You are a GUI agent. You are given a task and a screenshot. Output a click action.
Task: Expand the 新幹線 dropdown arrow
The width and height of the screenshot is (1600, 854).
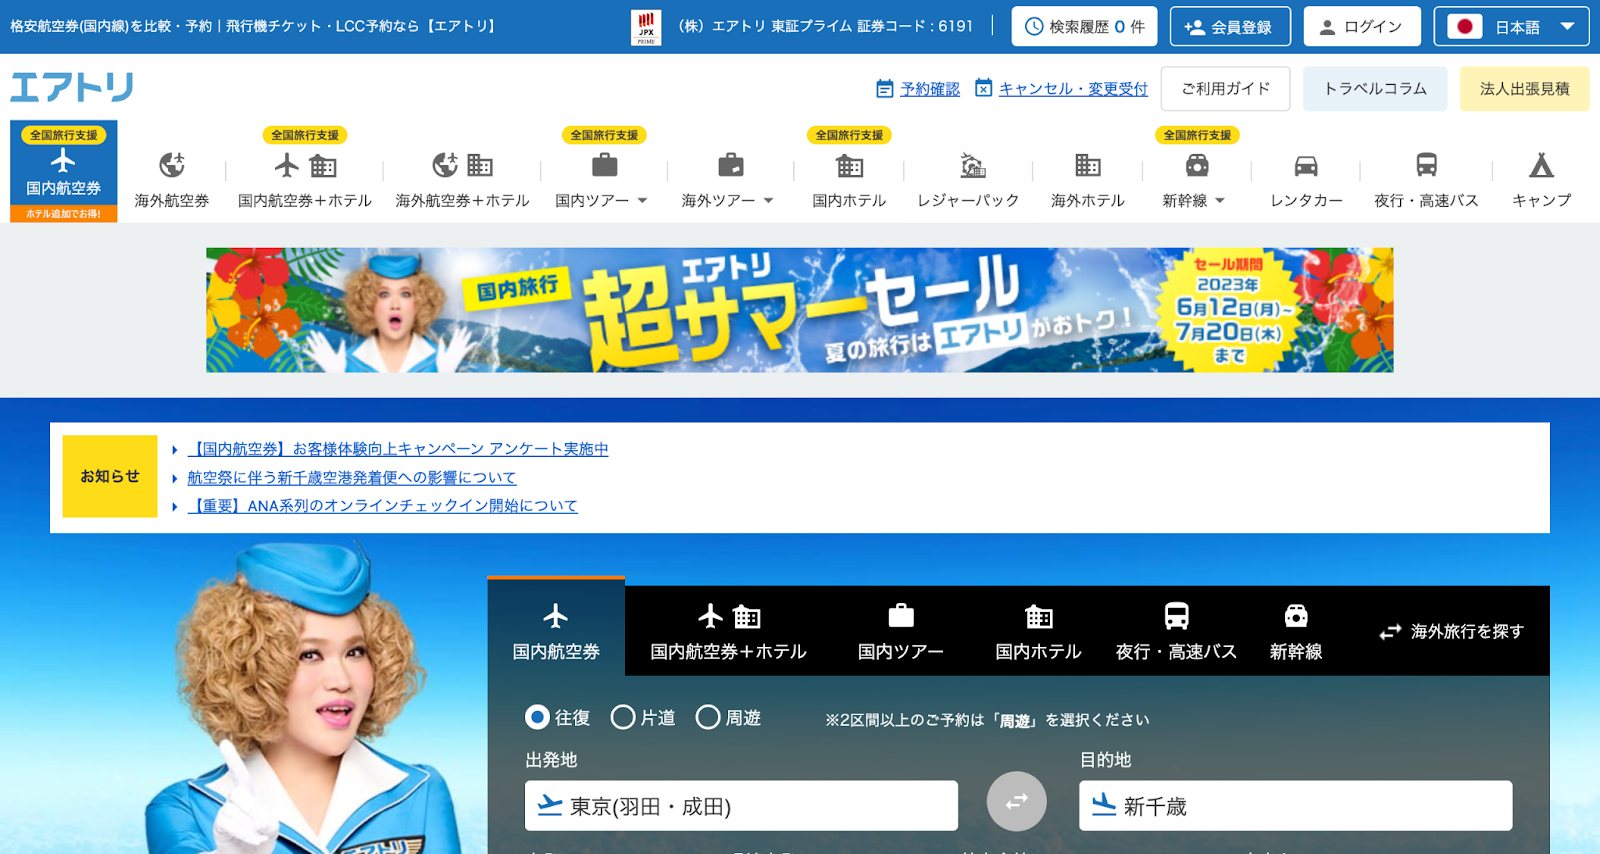click(1220, 201)
